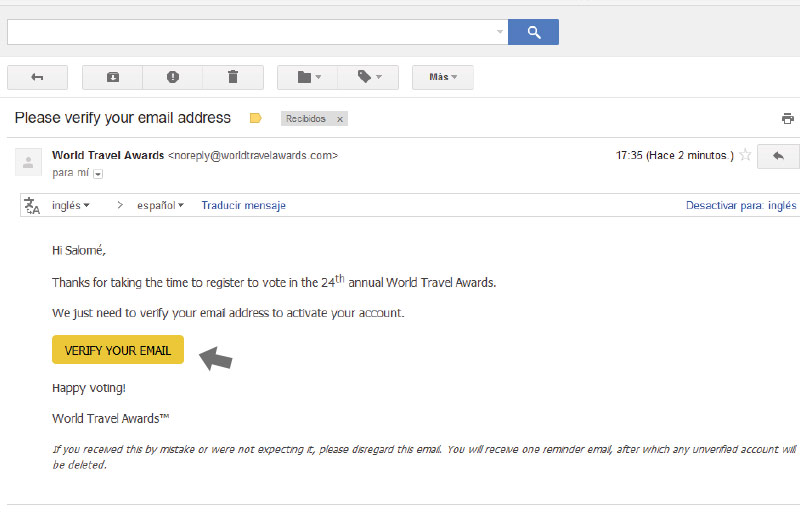800x513 pixels.
Task: Change source language from inglés
Action: pyautogui.click(x=71, y=205)
